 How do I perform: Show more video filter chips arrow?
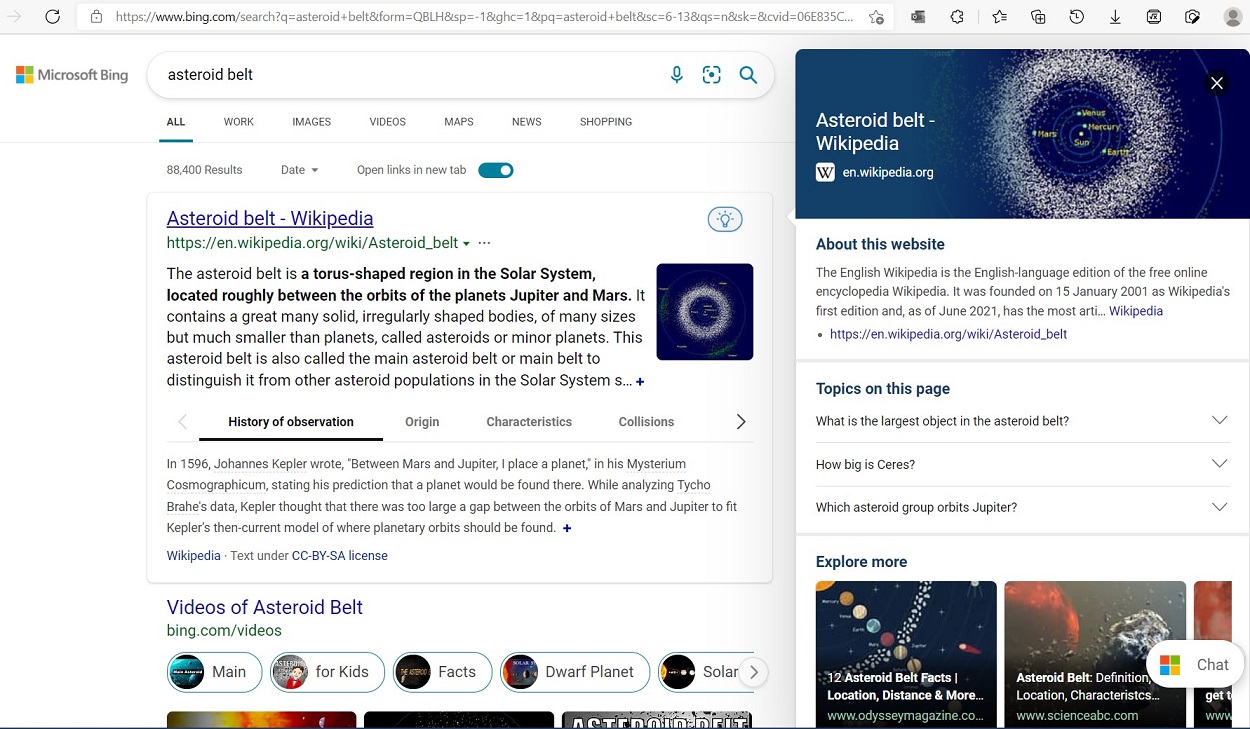[754, 672]
